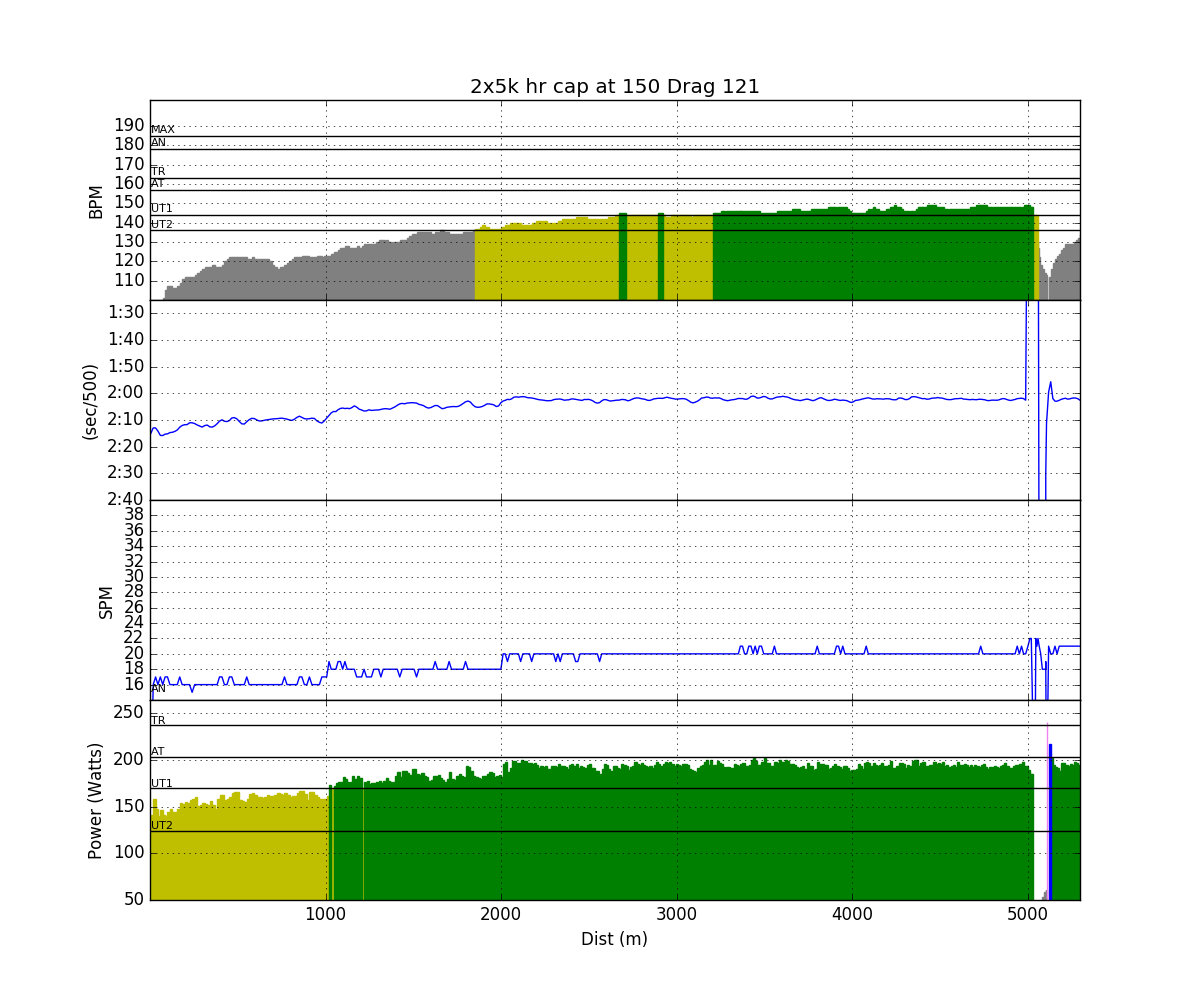Click the 250 tick on the power axis
The image size is (1200, 1000).
coord(126,712)
